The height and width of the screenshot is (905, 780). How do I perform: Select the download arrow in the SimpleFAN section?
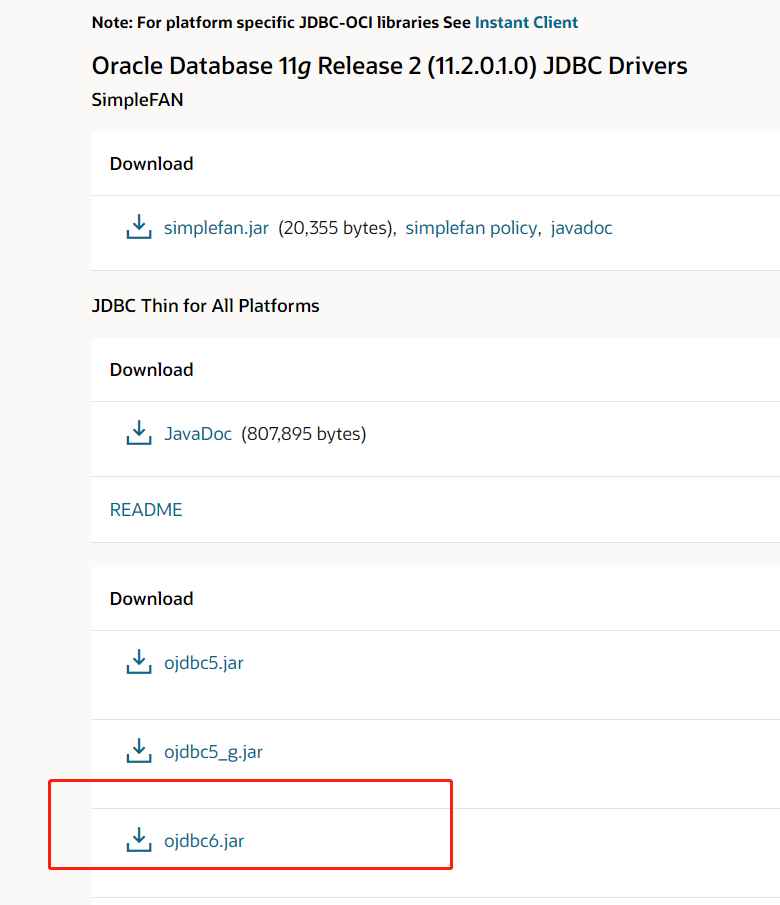[139, 227]
